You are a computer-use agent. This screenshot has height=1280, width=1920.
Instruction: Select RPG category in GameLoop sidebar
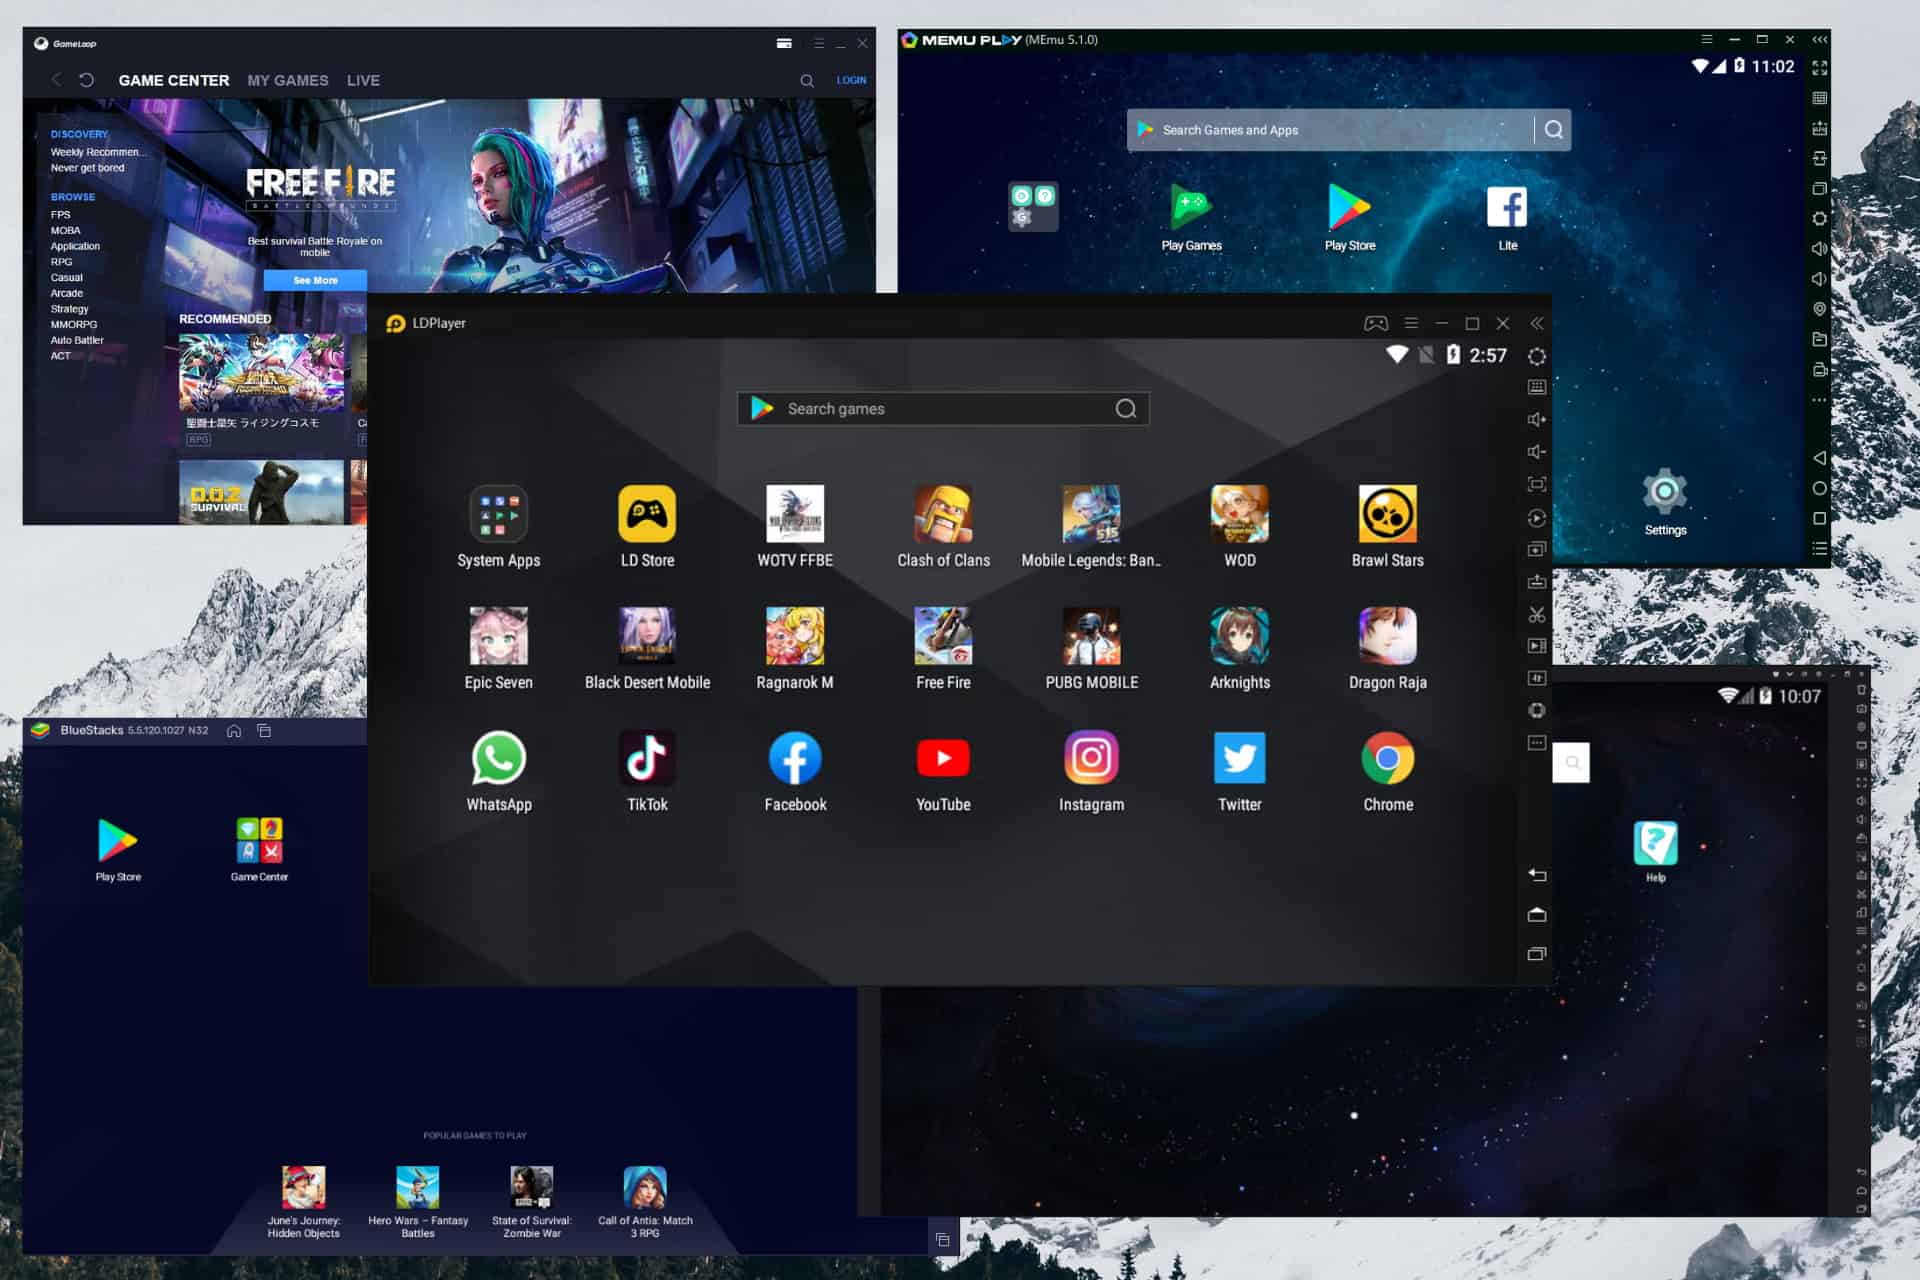pyautogui.click(x=61, y=261)
